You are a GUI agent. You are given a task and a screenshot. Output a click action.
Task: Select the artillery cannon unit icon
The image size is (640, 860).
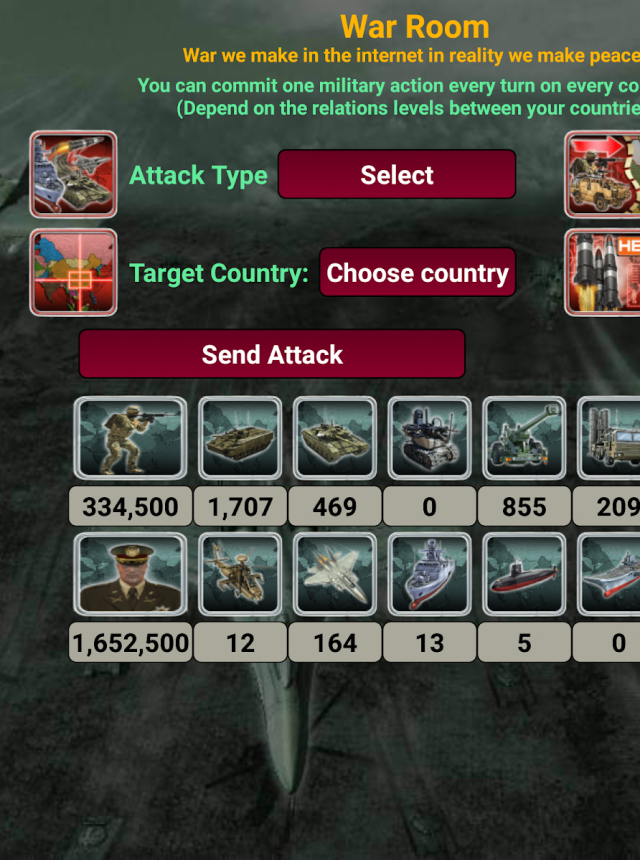coord(524,438)
